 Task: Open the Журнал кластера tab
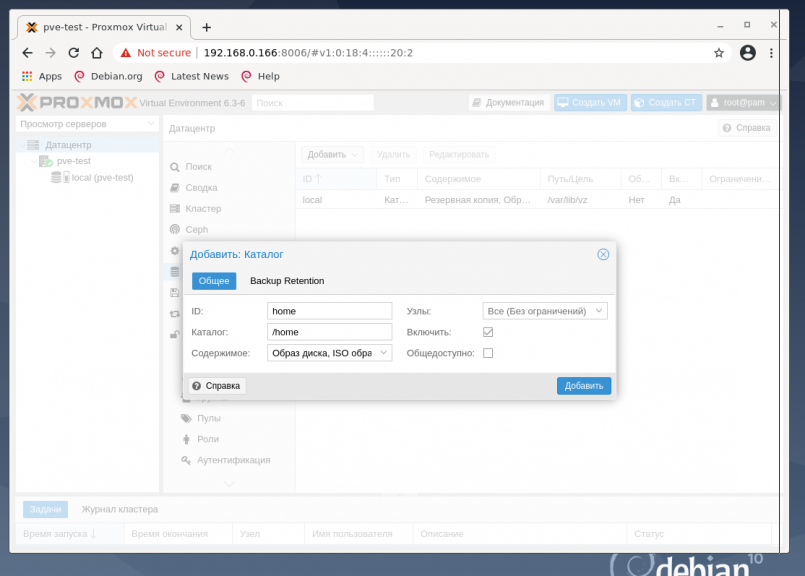point(122,509)
